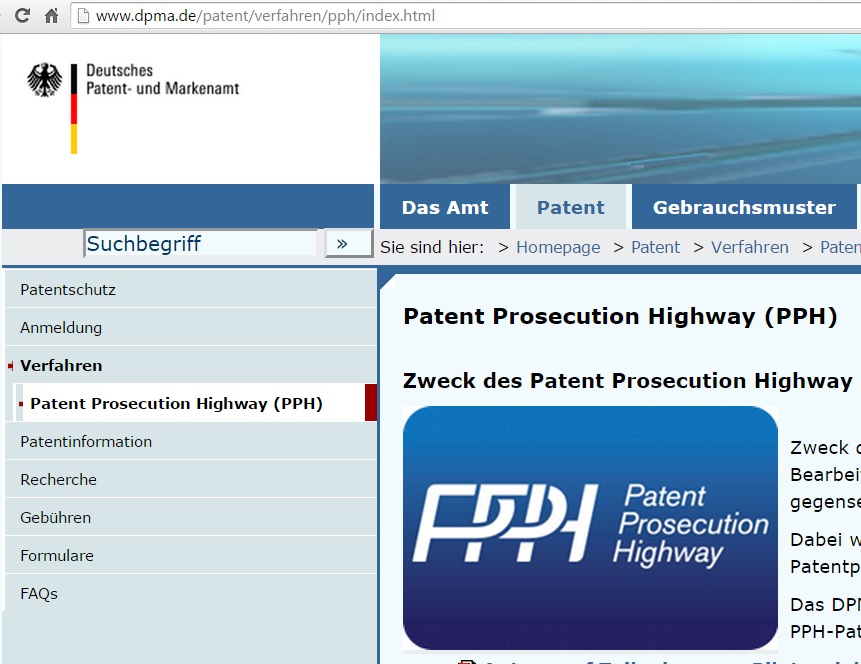Submit search with the » button
This screenshot has height=664, width=861.
point(349,243)
